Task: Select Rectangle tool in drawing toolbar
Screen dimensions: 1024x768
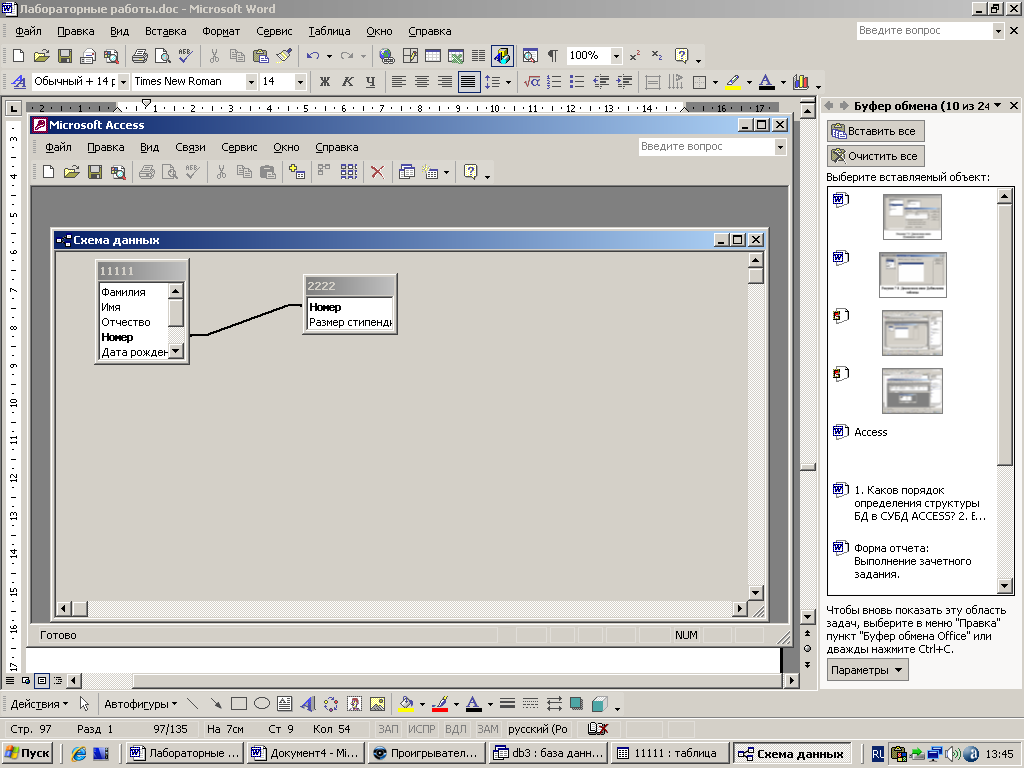Action: (x=239, y=704)
